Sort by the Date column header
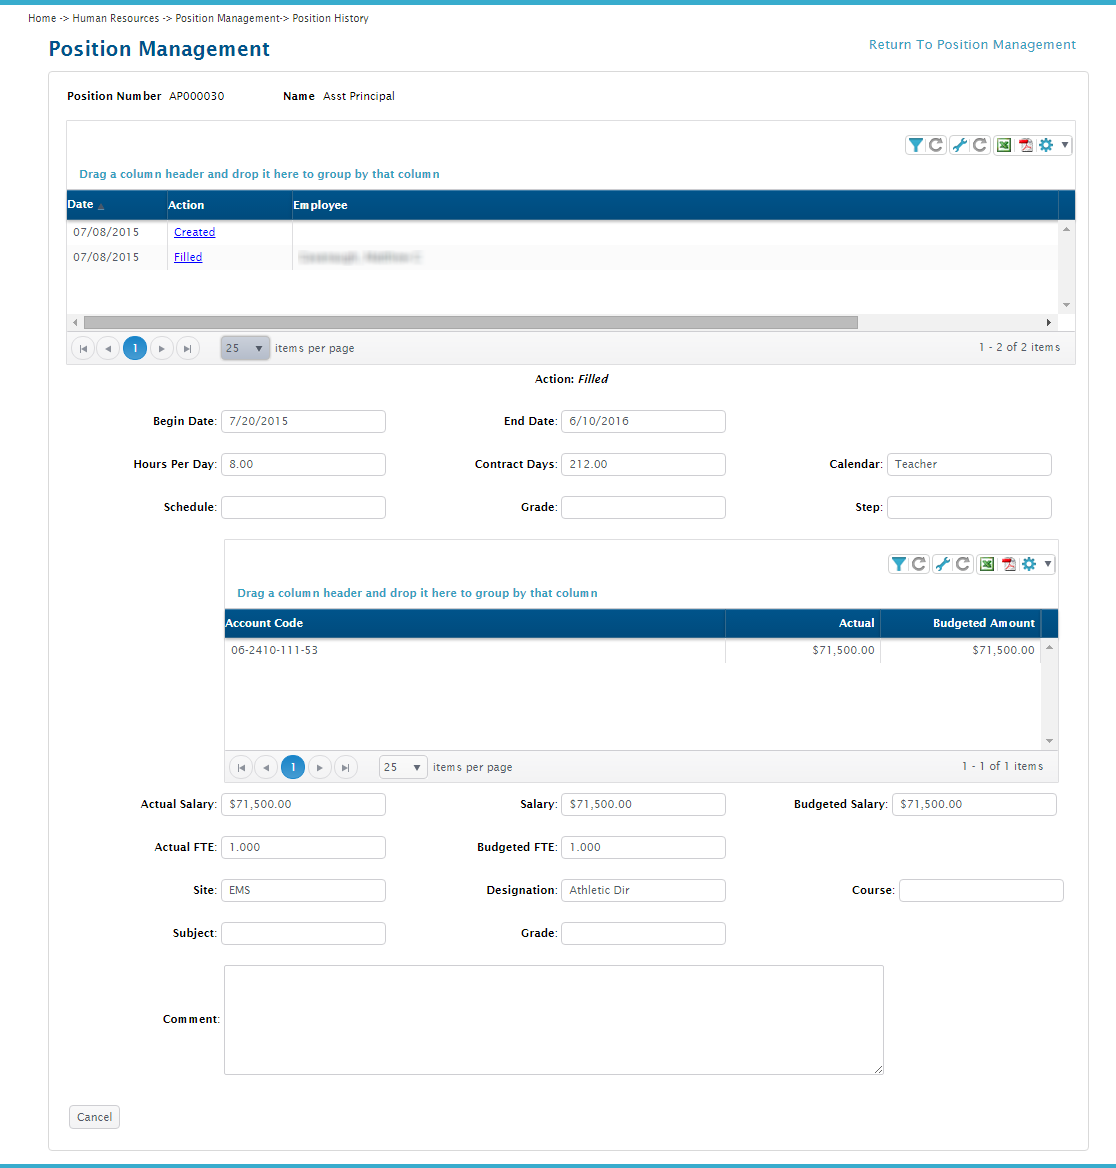The height and width of the screenshot is (1168, 1116). coord(117,205)
